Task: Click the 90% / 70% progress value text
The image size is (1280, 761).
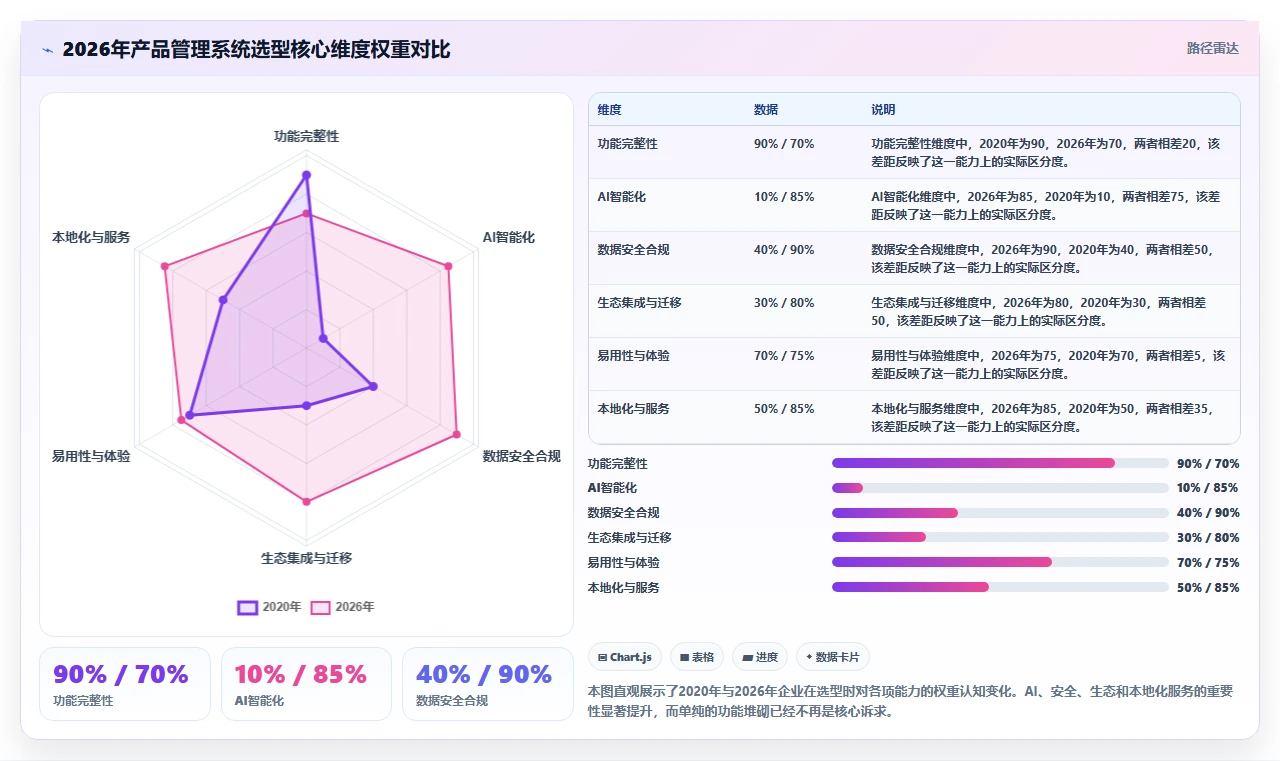Action: click(1208, 464)
